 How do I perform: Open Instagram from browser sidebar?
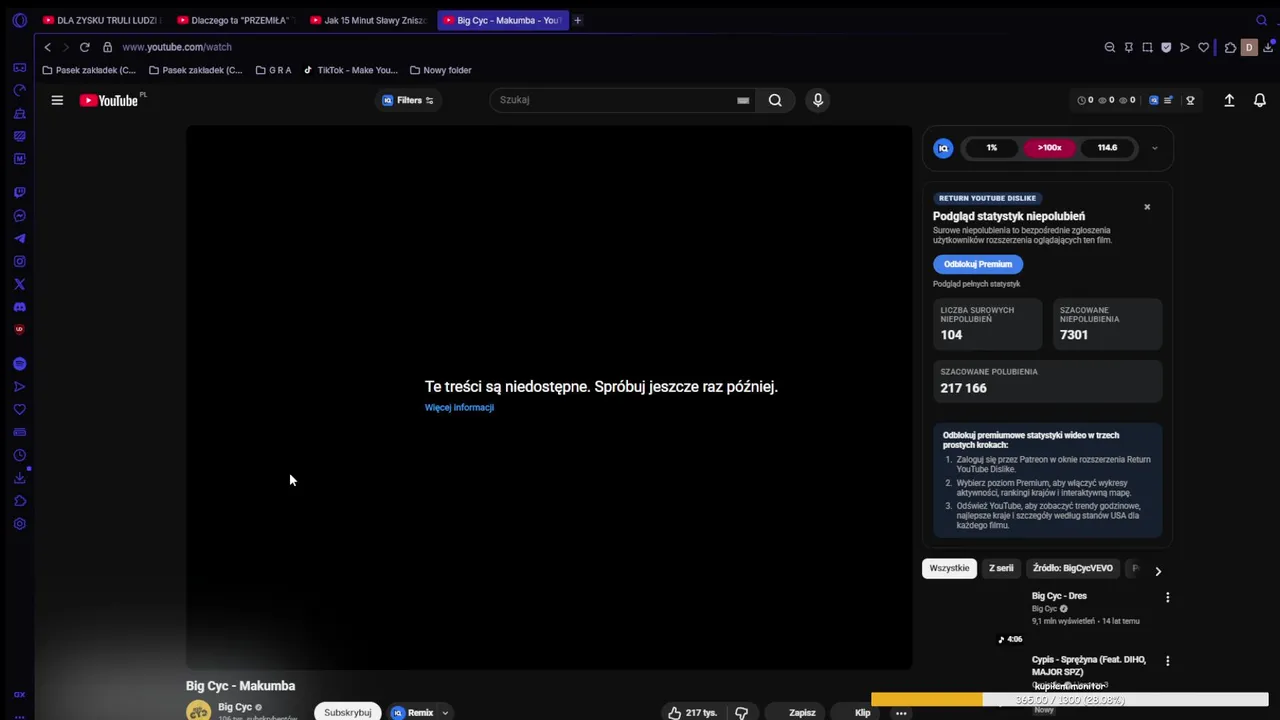(x=19, y=262)
